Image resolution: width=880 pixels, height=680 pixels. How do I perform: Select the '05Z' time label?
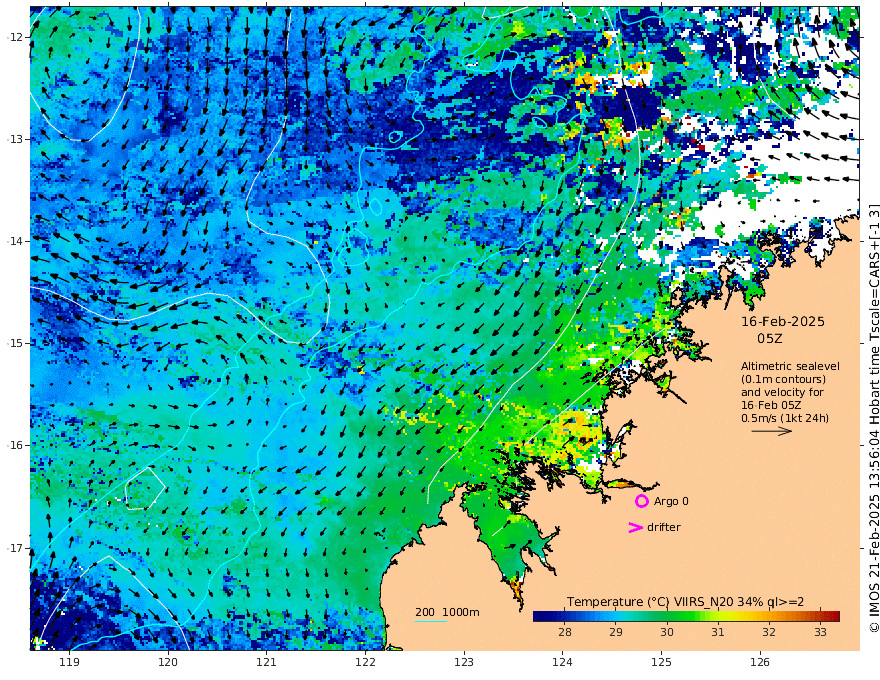coord(769,338)
